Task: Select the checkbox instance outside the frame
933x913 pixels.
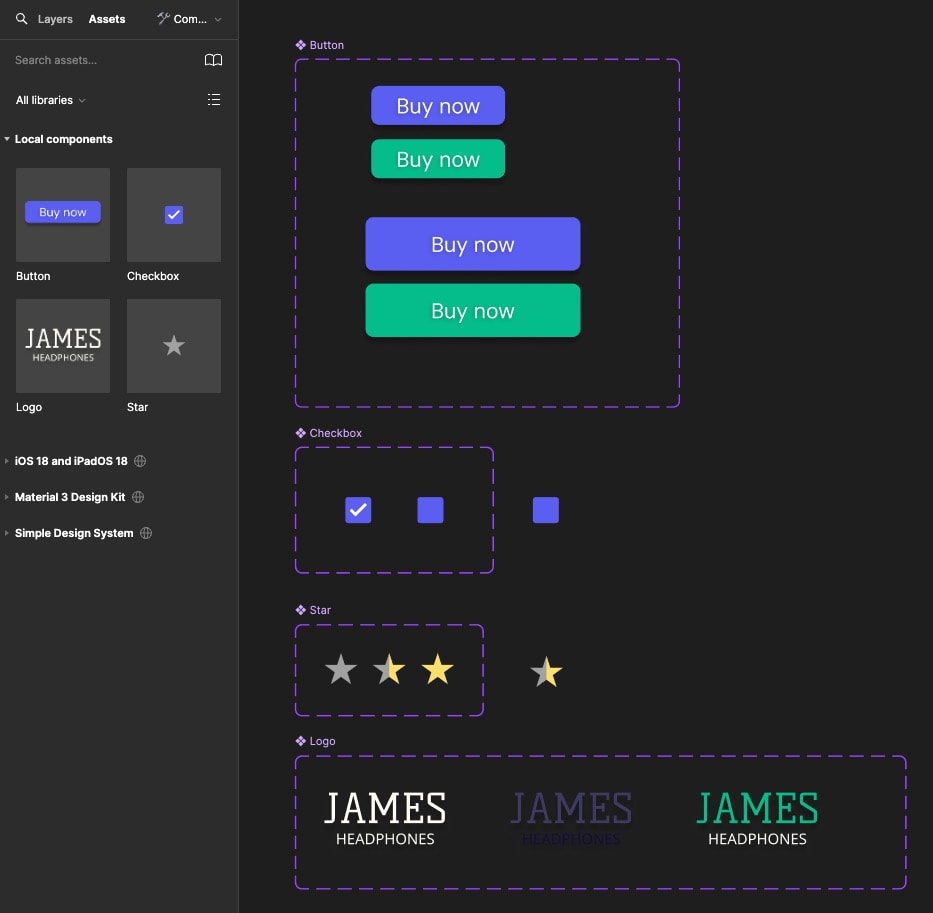Action: coord(546,510)
